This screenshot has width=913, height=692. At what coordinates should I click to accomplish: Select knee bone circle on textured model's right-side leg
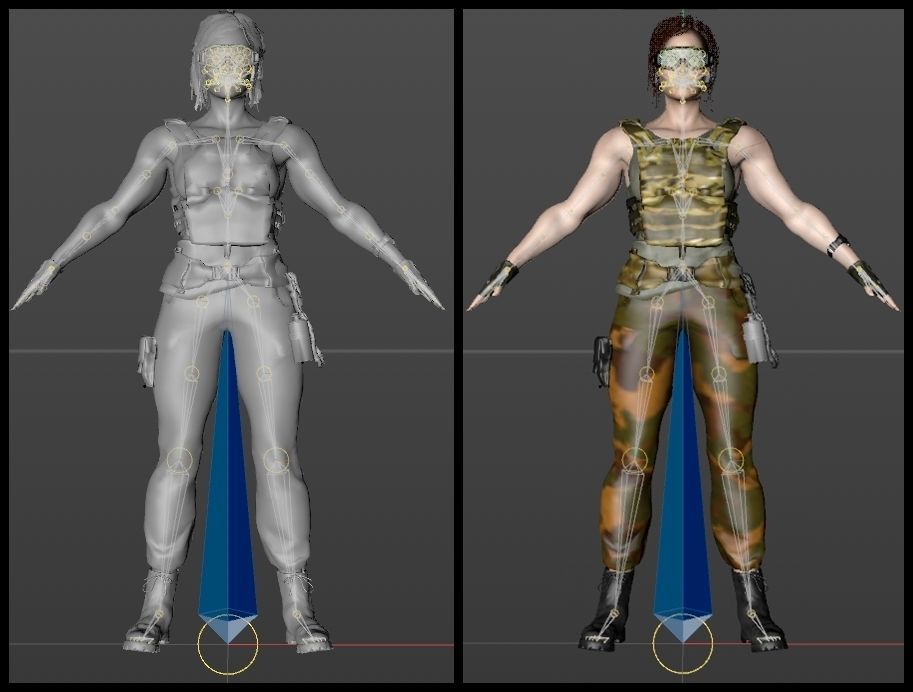731,460
